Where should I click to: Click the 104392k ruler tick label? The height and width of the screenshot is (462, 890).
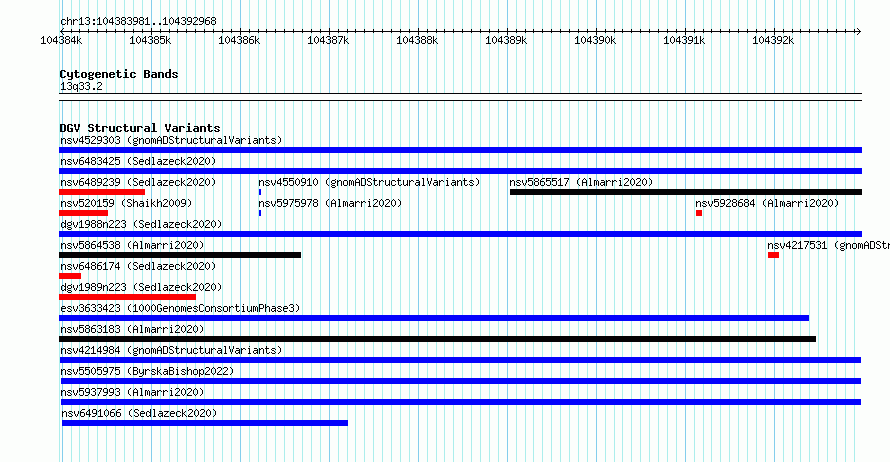tap(773, 40)
